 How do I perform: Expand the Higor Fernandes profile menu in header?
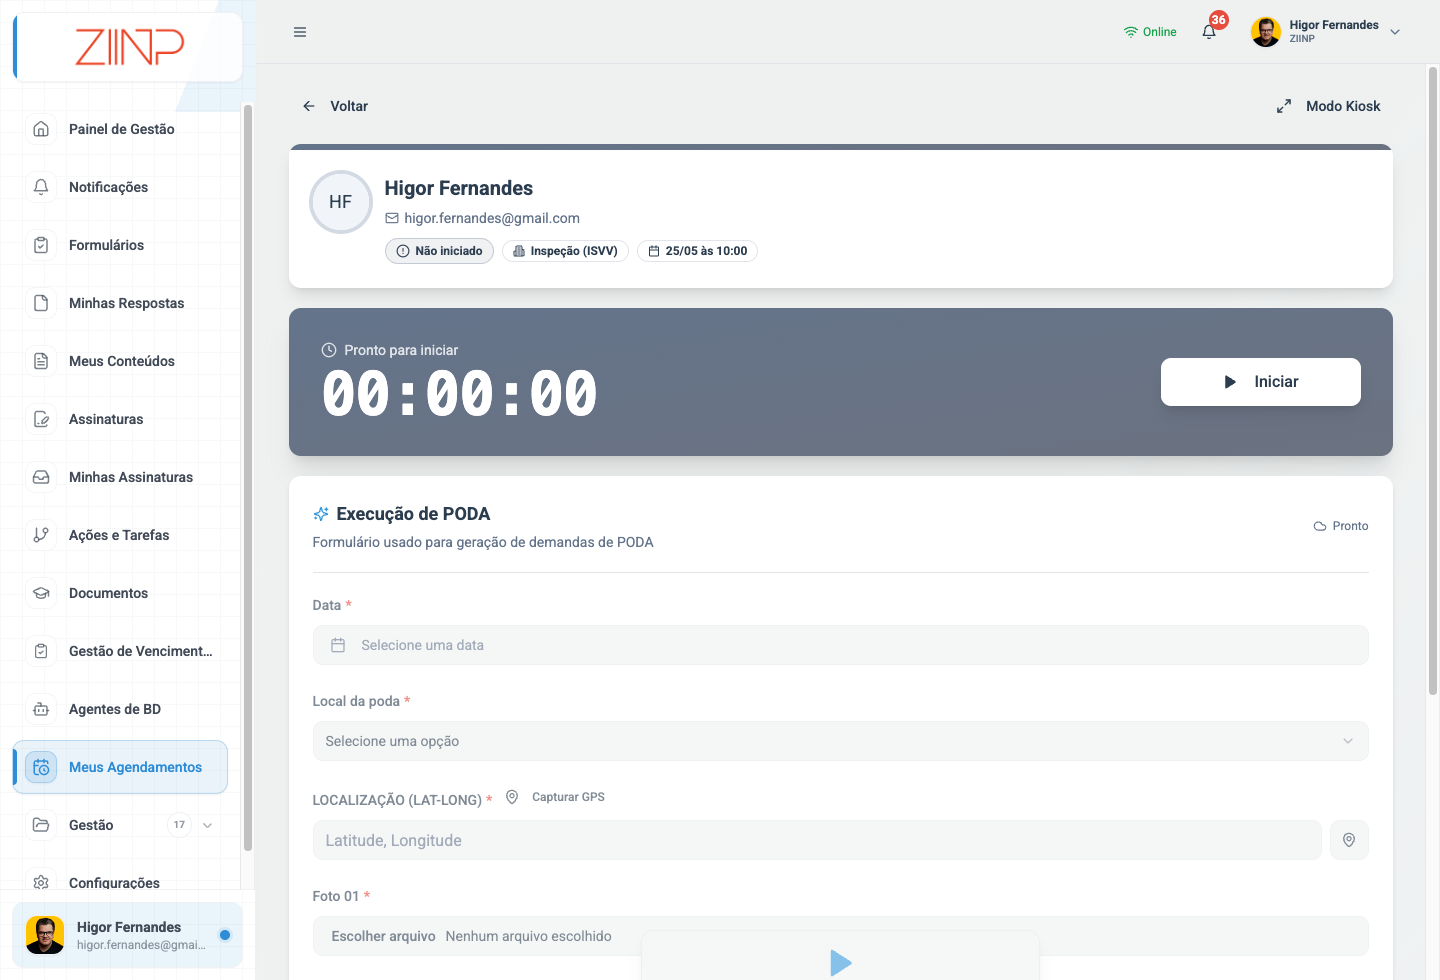[x=1325, y=32]
